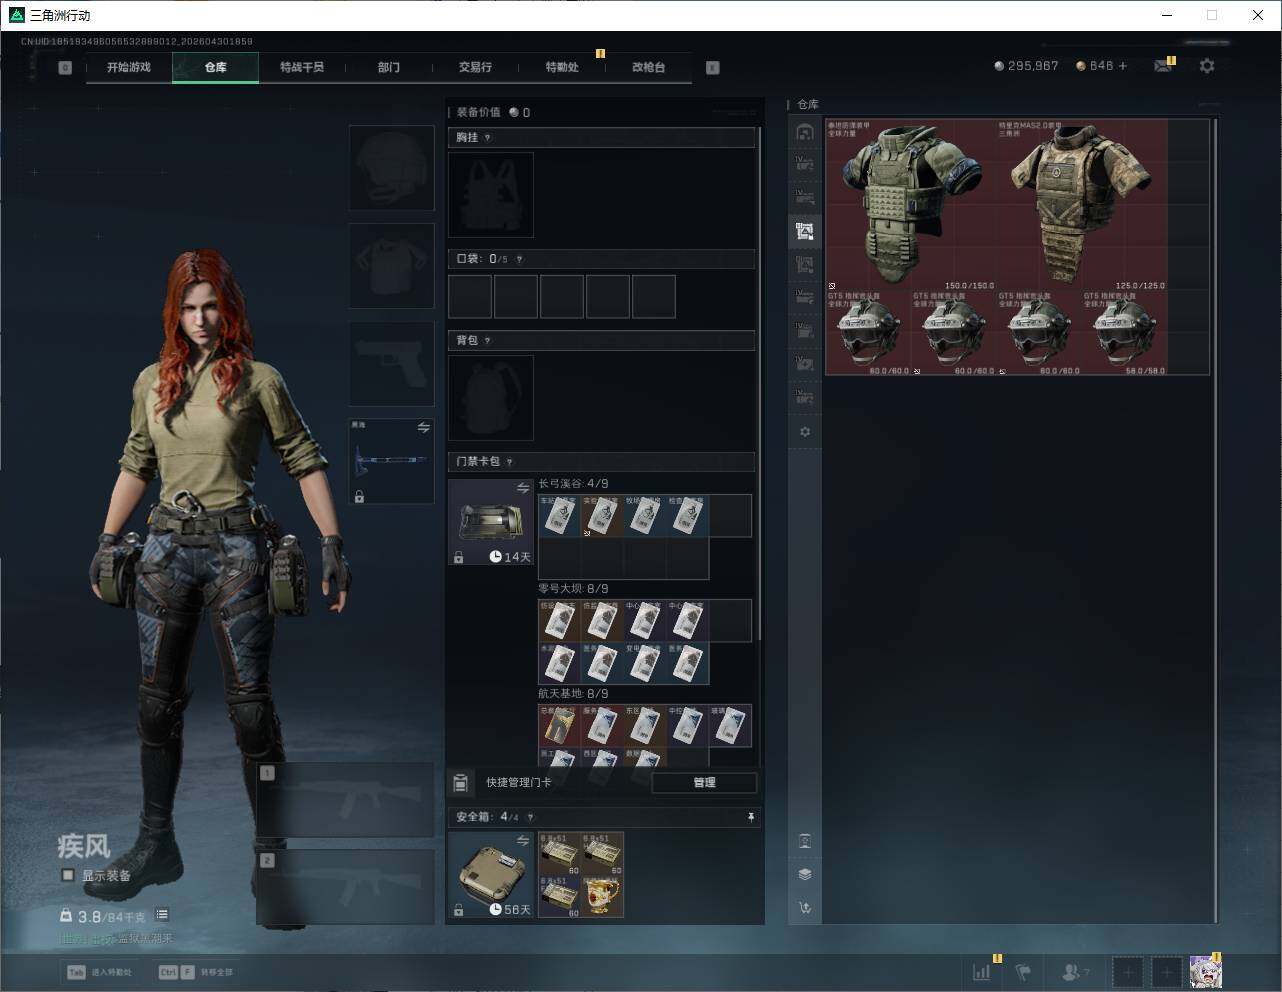Click the stash panel vertical scrollbar

(x=1215, y=520)
